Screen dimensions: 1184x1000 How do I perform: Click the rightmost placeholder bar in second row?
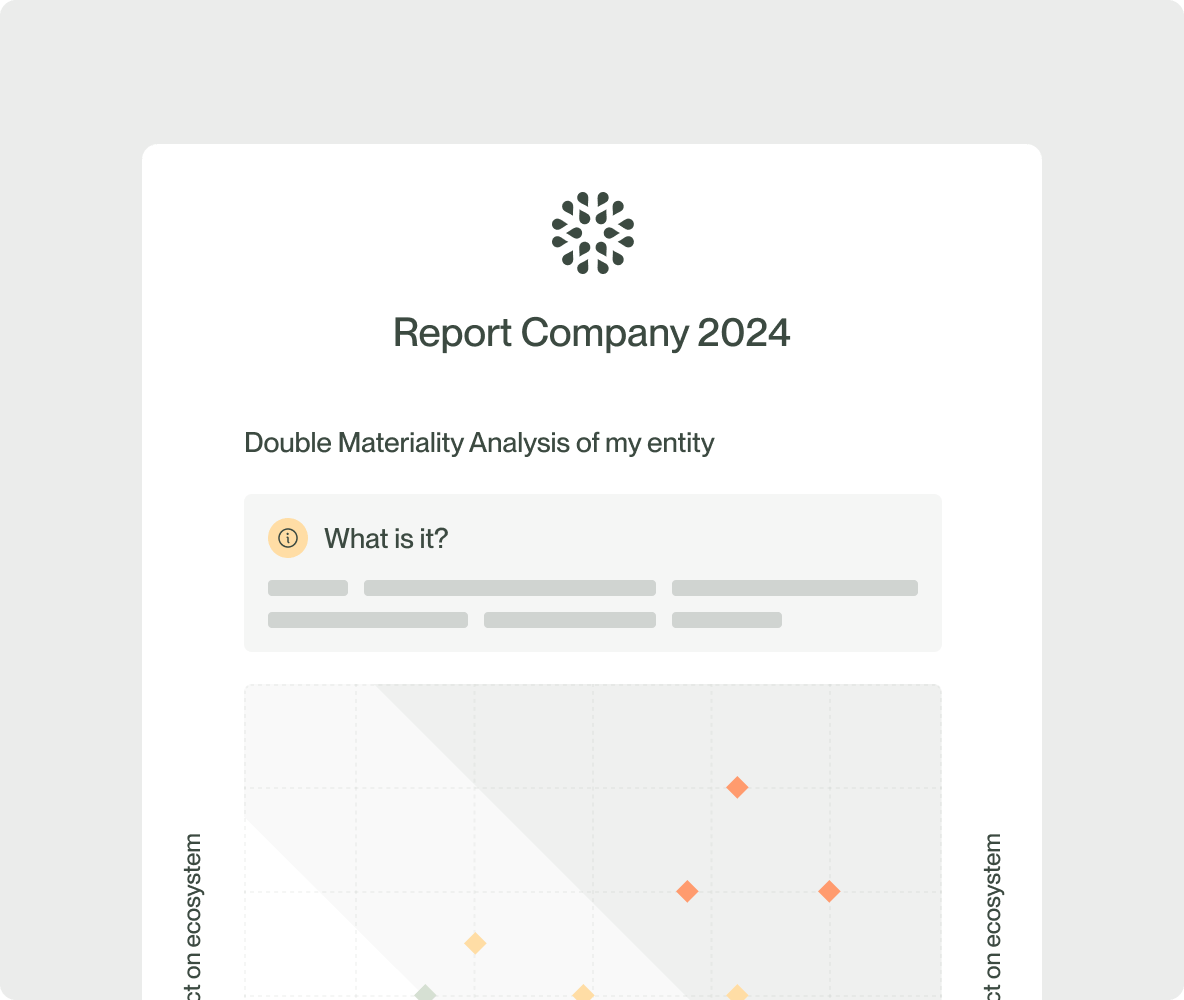[727, 620]
